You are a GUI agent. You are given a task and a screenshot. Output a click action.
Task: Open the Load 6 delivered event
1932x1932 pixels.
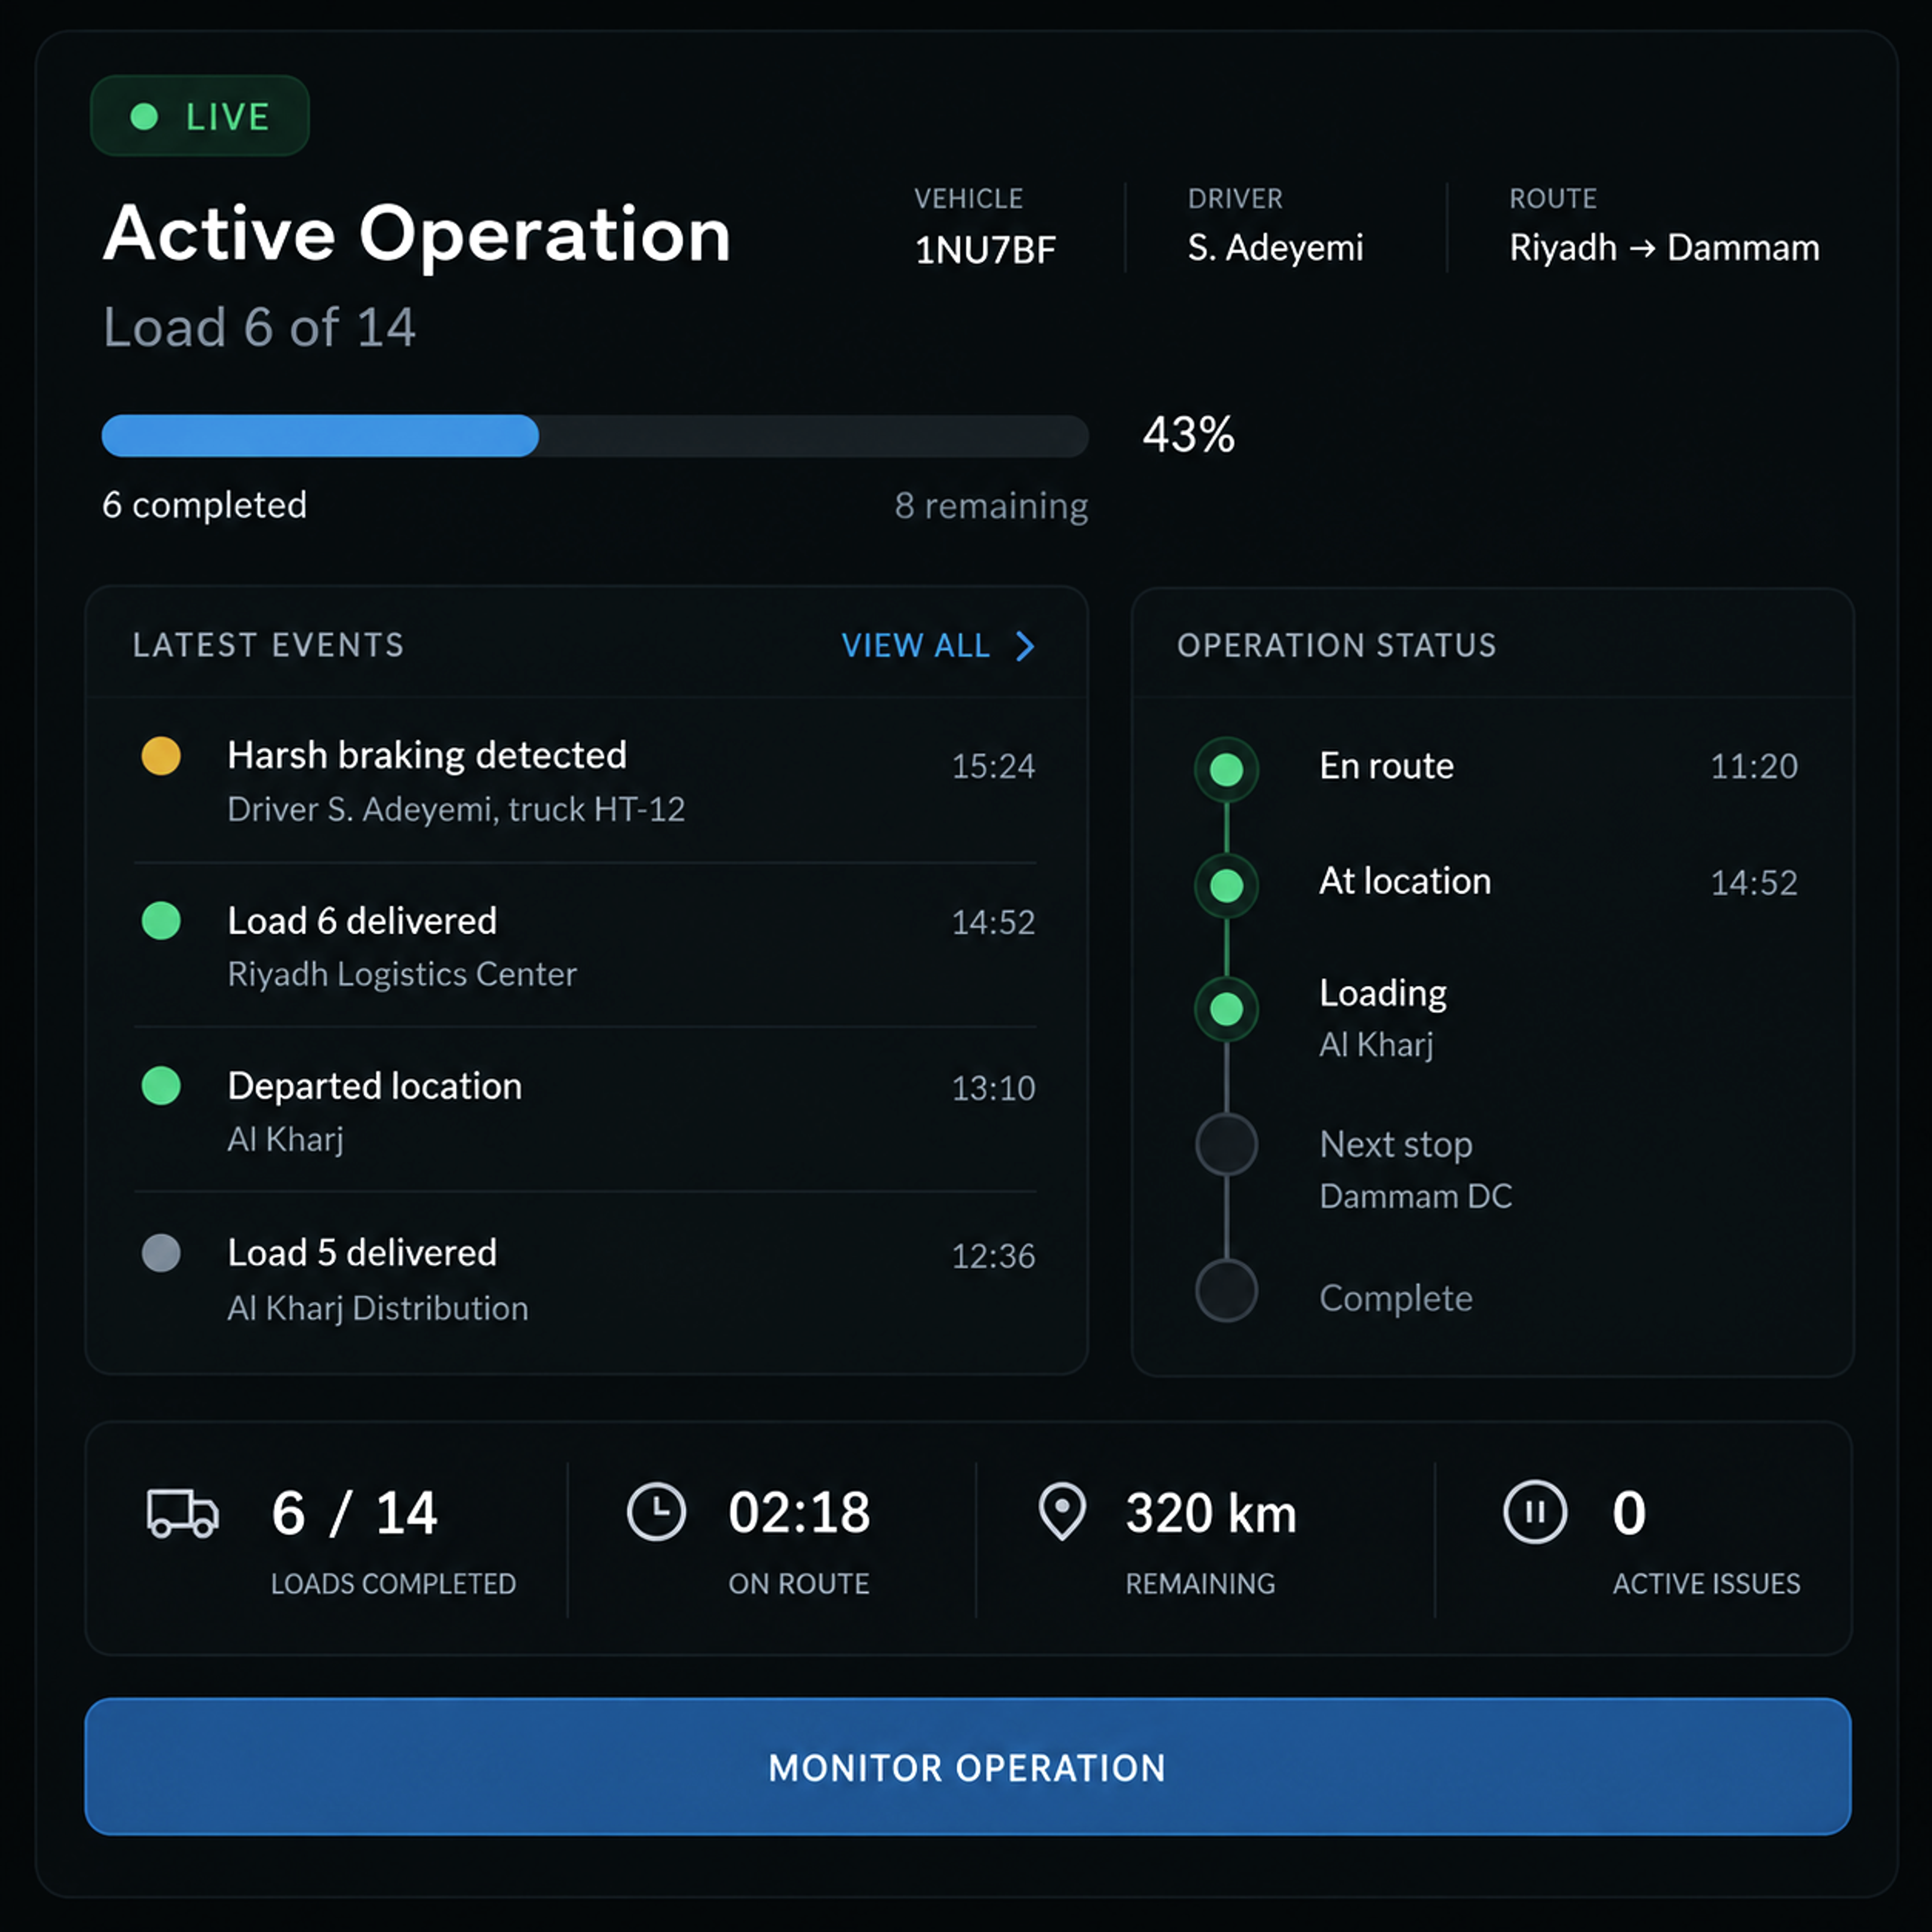point(585,946)
